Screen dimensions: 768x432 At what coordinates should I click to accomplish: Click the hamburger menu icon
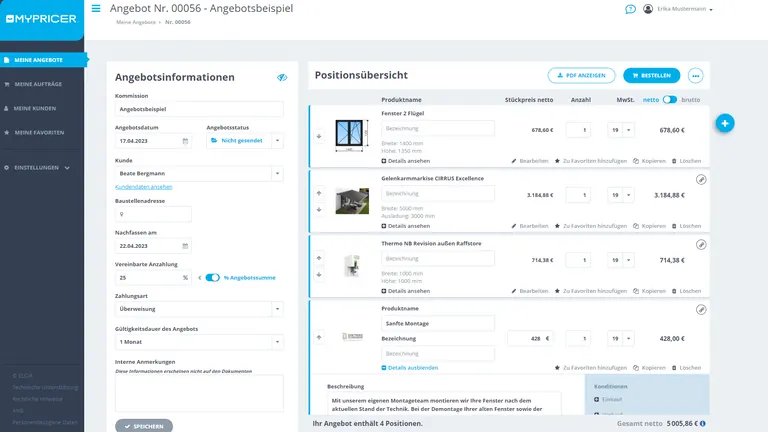pos(96,9)
